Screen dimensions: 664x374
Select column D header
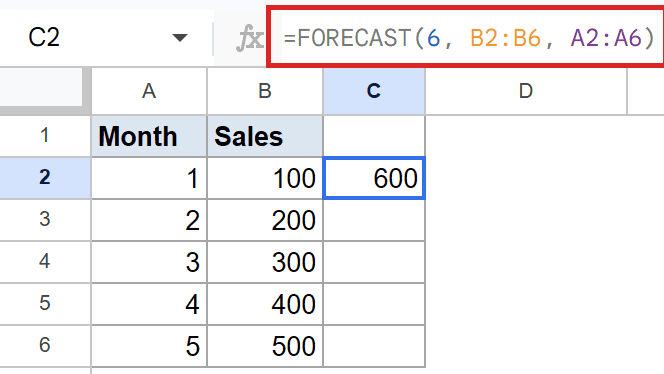click(526, 91)
